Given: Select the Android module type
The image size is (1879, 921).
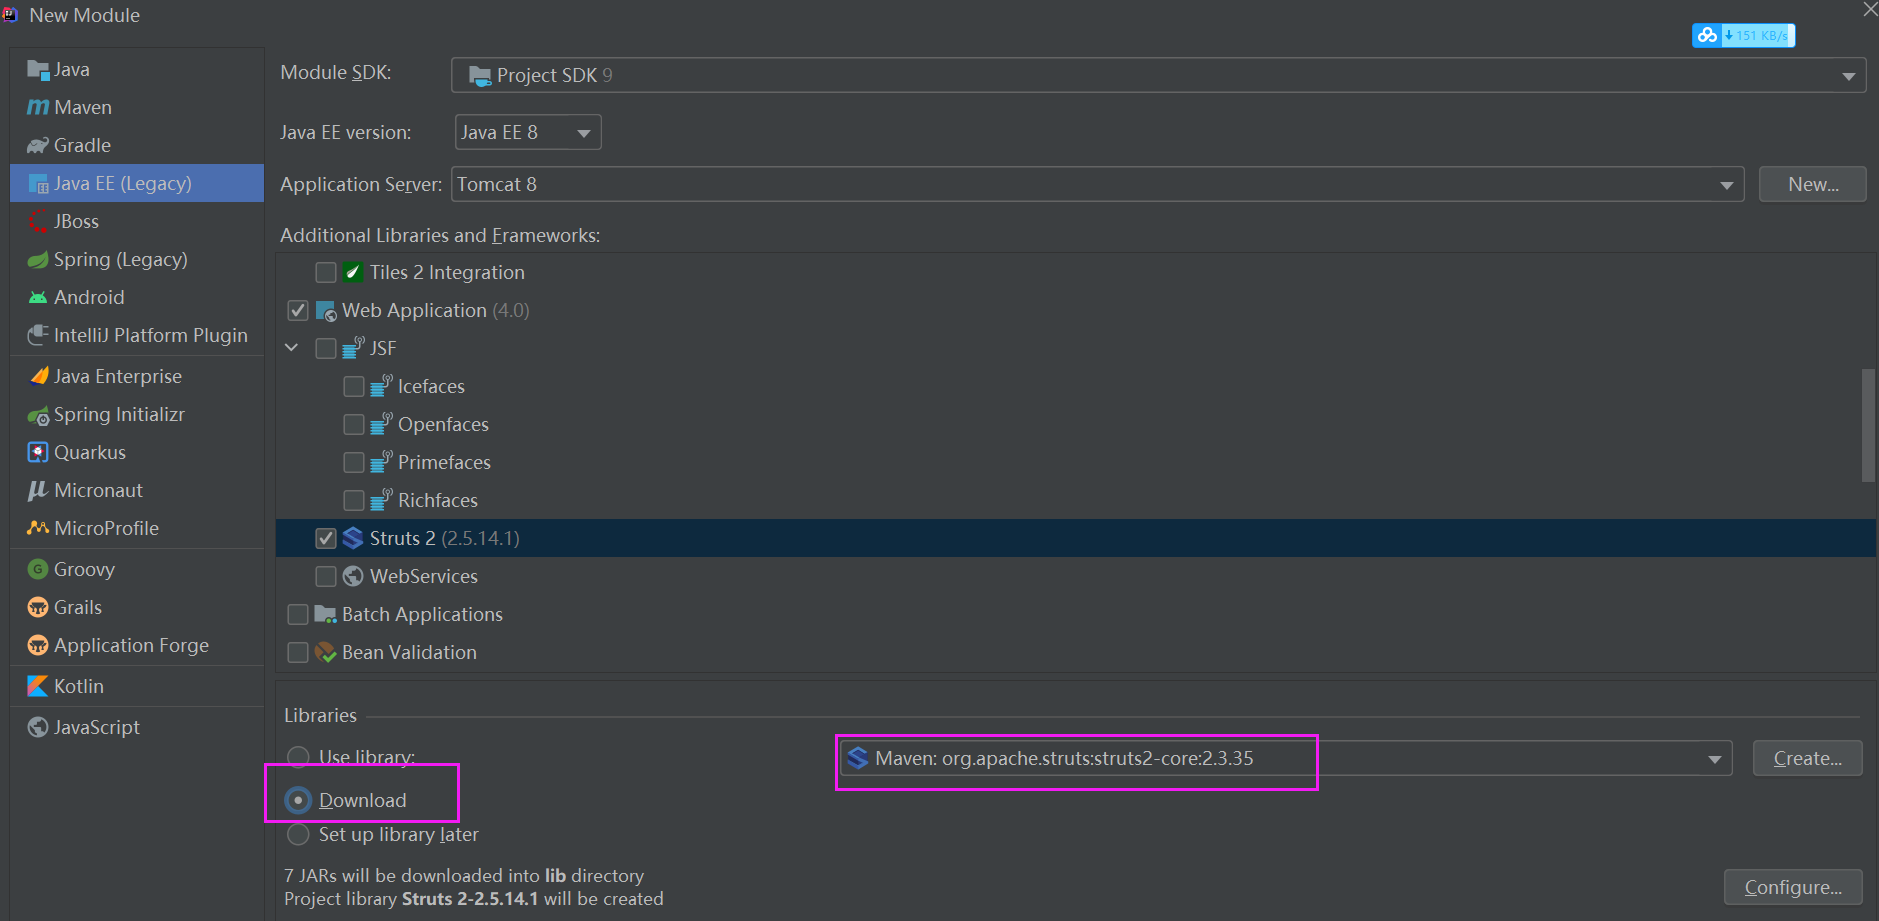Looking at the screenshot, I should [x=88, y=297].
